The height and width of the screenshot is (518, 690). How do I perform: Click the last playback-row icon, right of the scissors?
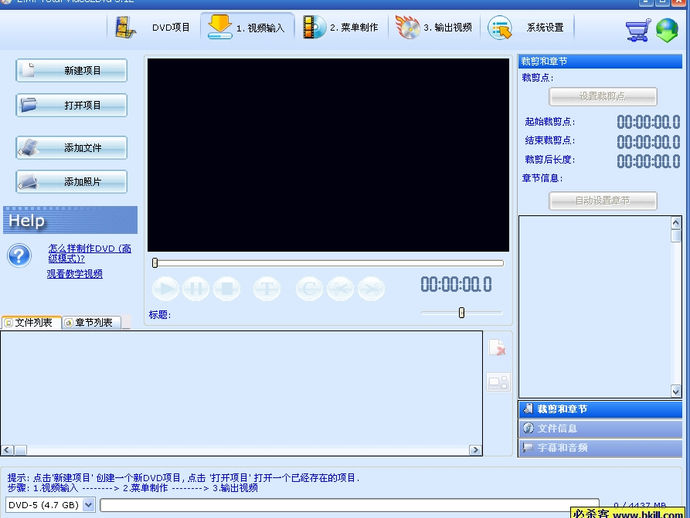tap(371, 289)
